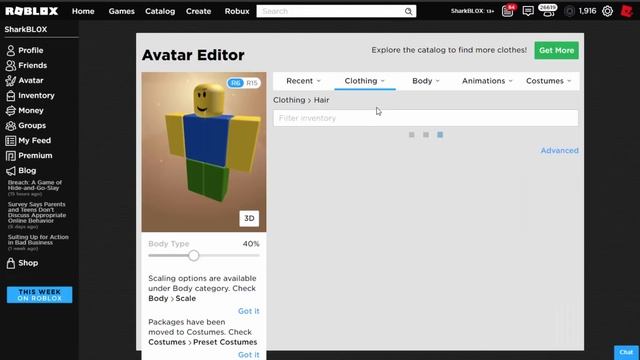This screenshot has height=360, width=640.
Task: Dismiss packages tip with lower Got it
Action: point(249,355)
